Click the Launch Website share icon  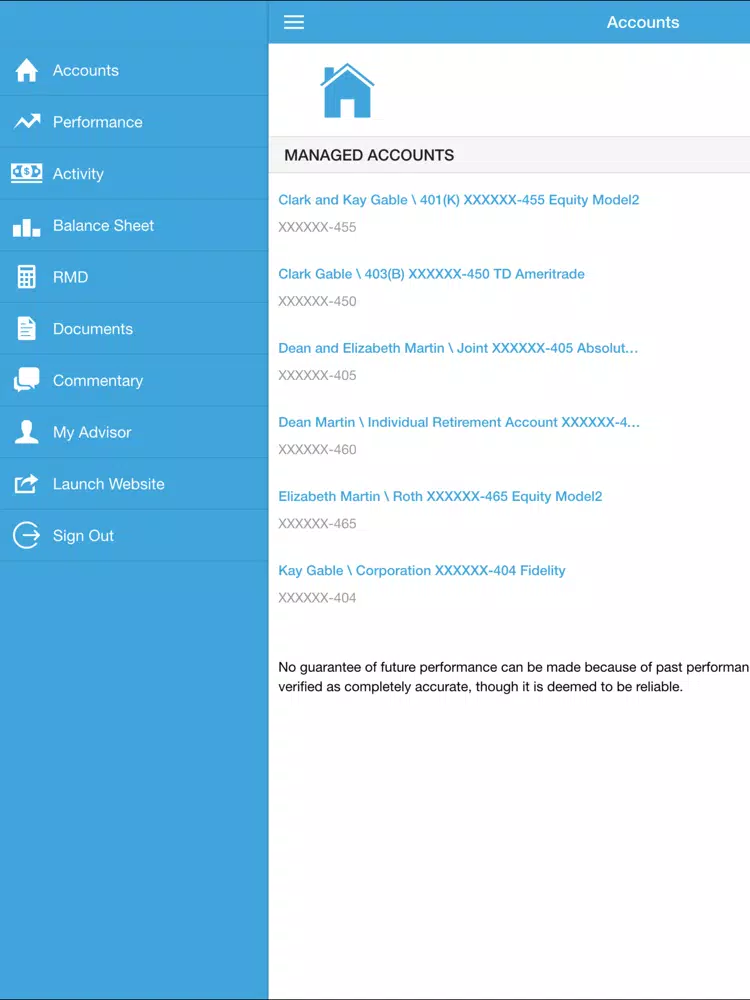pyautogui.click(x=26, y=484)
